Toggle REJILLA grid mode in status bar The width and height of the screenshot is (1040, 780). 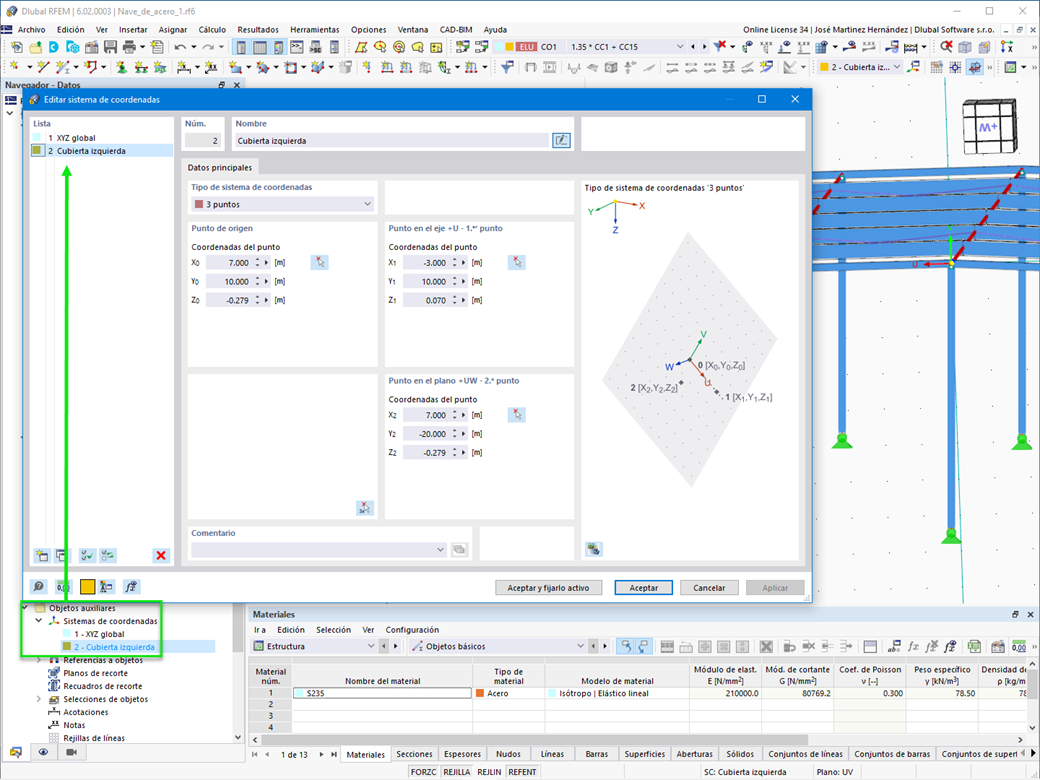(456, 772)
